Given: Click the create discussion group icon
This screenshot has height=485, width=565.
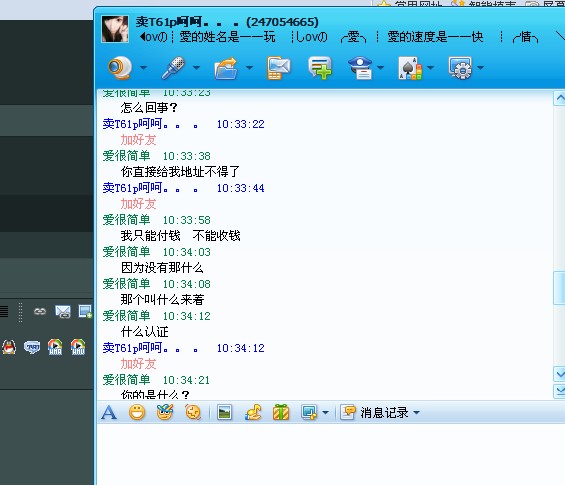Looking at the screenshot, I should 320,67.
